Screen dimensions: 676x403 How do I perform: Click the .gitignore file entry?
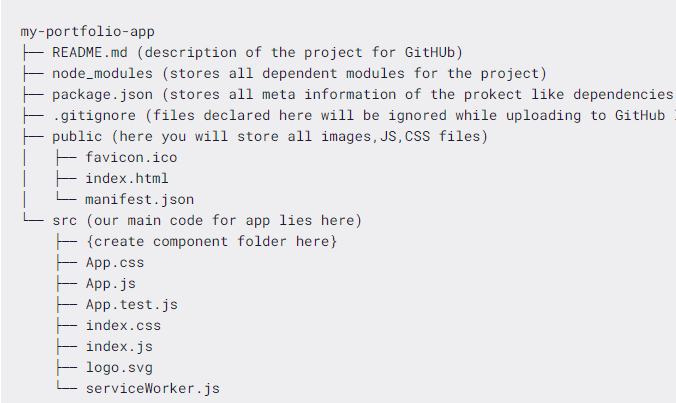click(94, 116)
